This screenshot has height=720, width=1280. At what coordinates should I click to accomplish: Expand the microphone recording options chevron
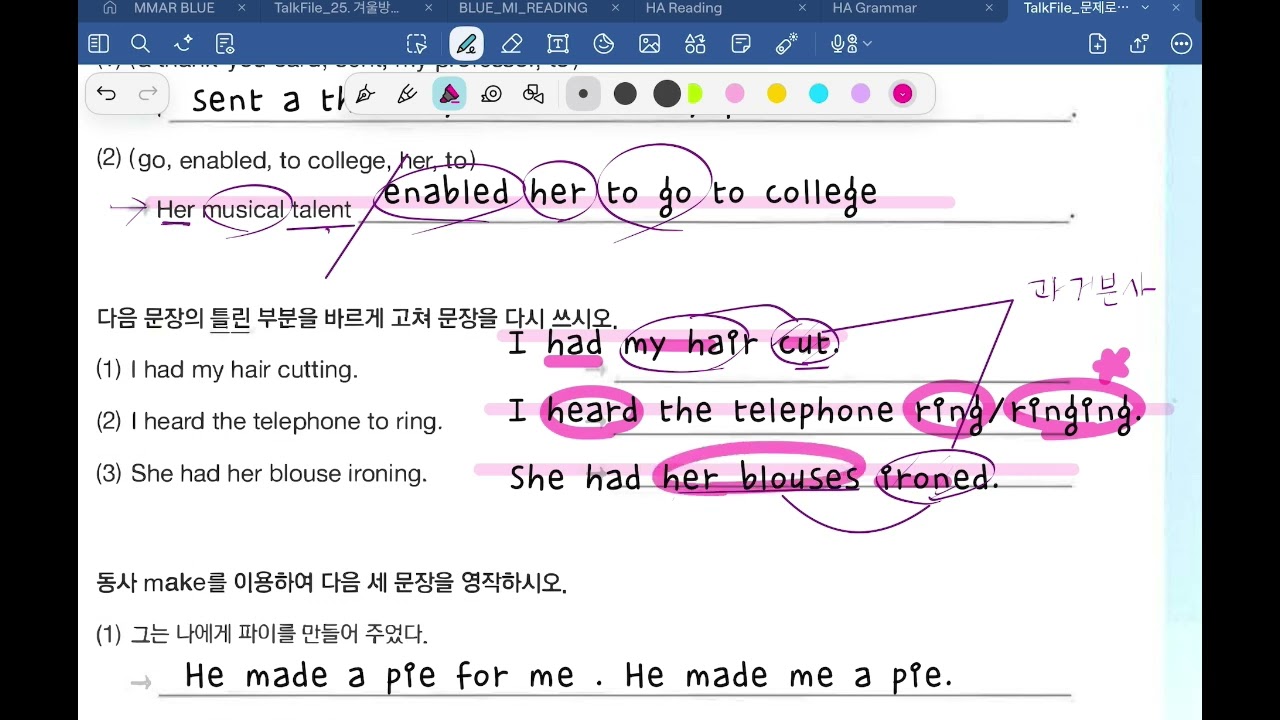(867, 44)
